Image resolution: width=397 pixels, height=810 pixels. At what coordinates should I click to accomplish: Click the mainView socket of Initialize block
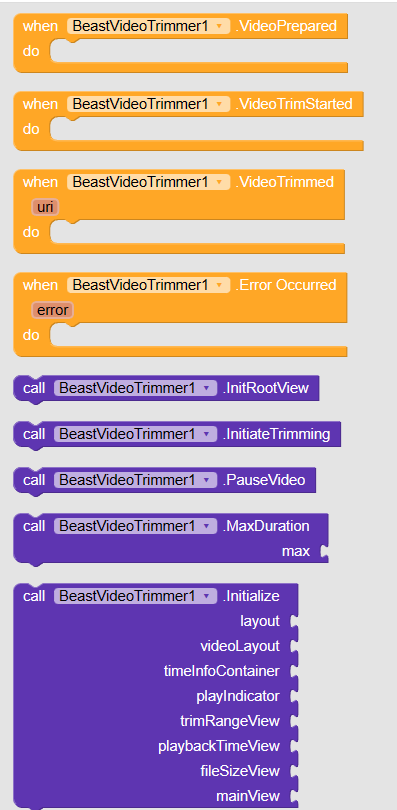[x=294, y=796]
